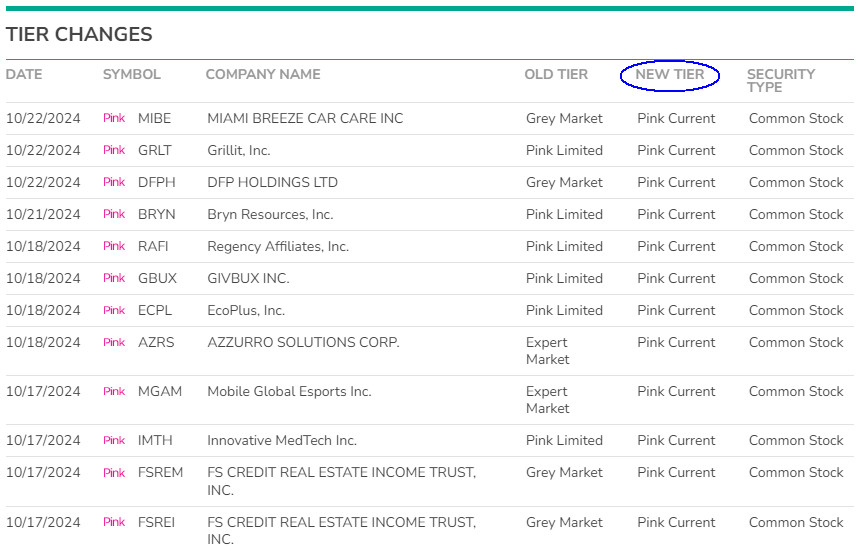The height and width of the screenshot is (551, 858).
Task: Open the GBUX symbol link
Action: coord(158,279)
